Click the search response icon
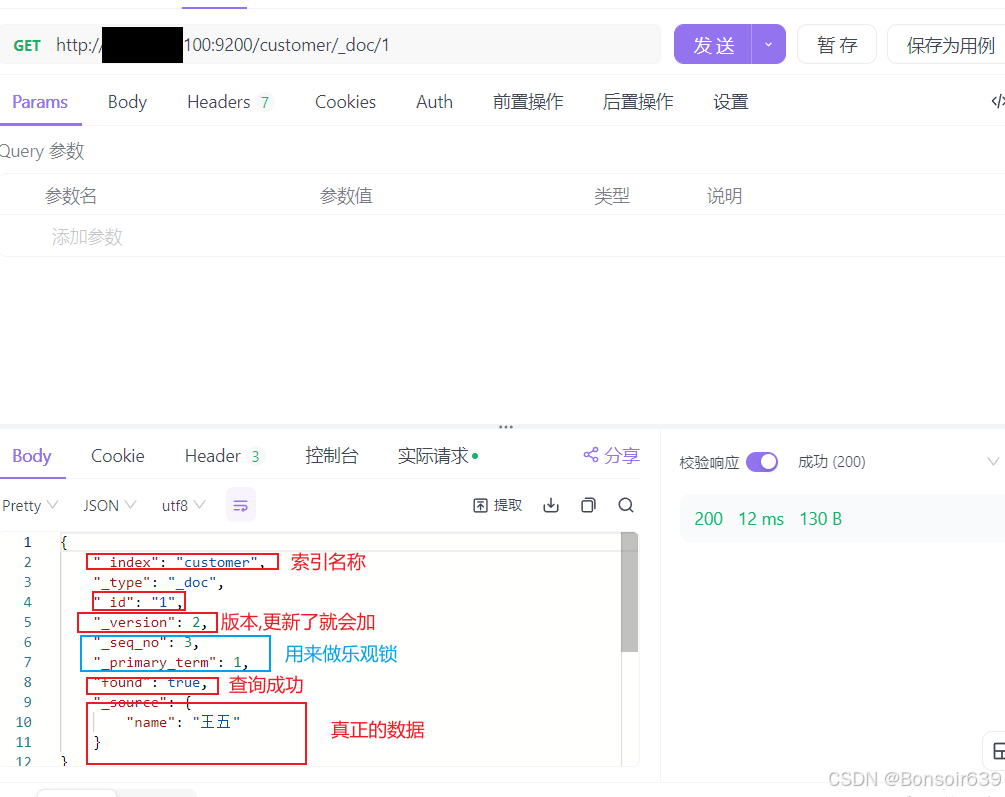Viewport: 1005px width, 797px height. click(x=626, y=505)
